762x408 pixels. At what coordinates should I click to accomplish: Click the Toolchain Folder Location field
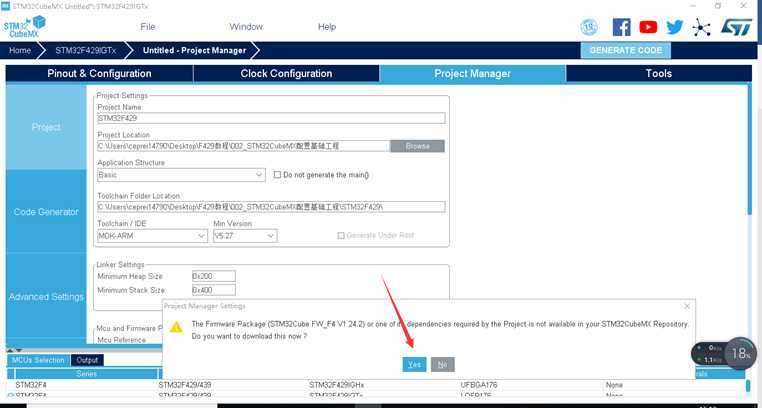point(271,207)
